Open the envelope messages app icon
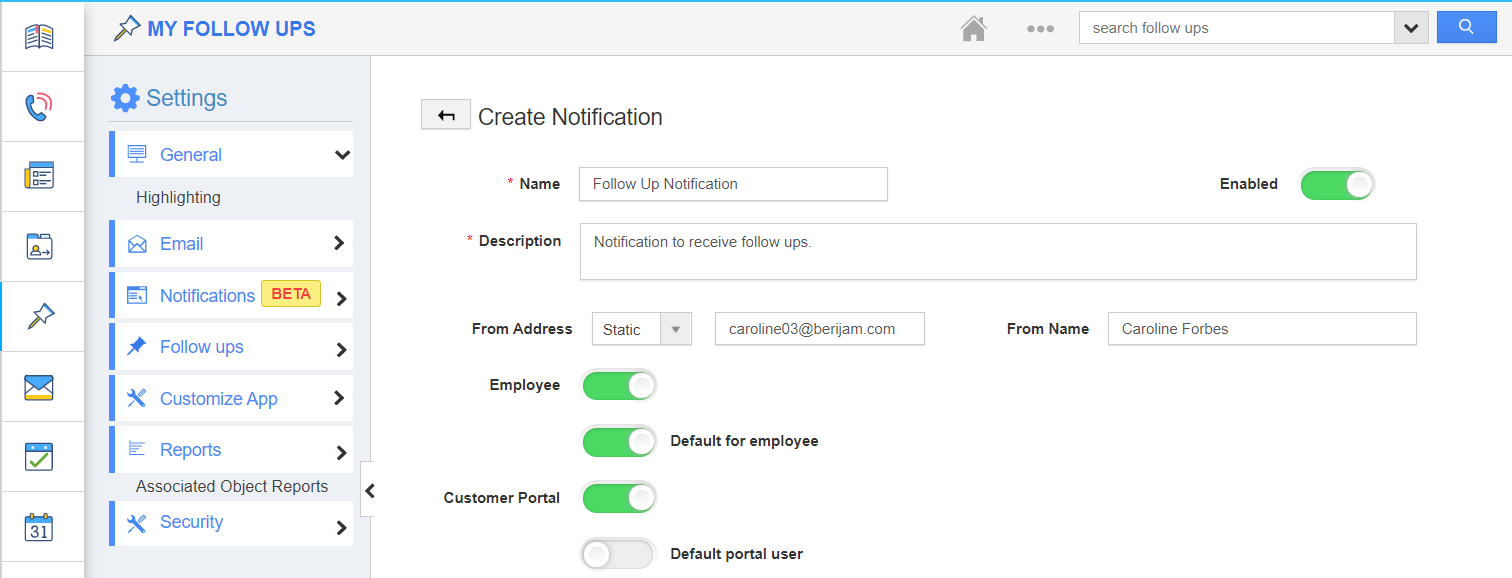The width and height of the screenshot is (1512, 578). pos(39,387)
